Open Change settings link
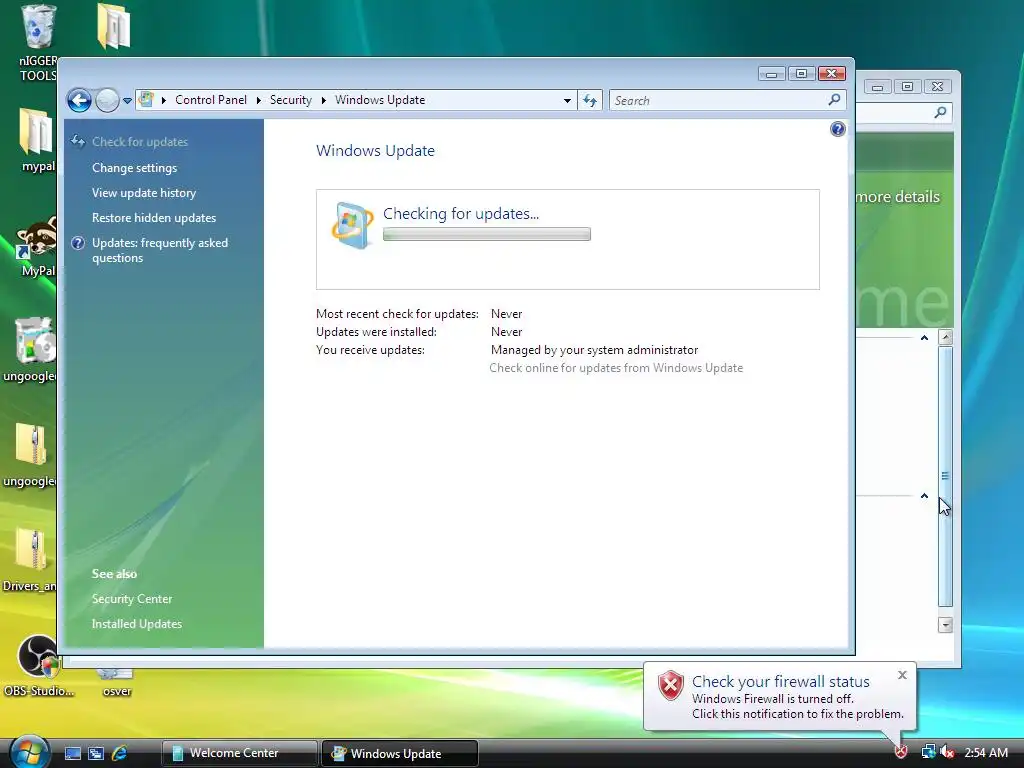Viewport: 1024px width, 768px height. (x=135, y=168)
